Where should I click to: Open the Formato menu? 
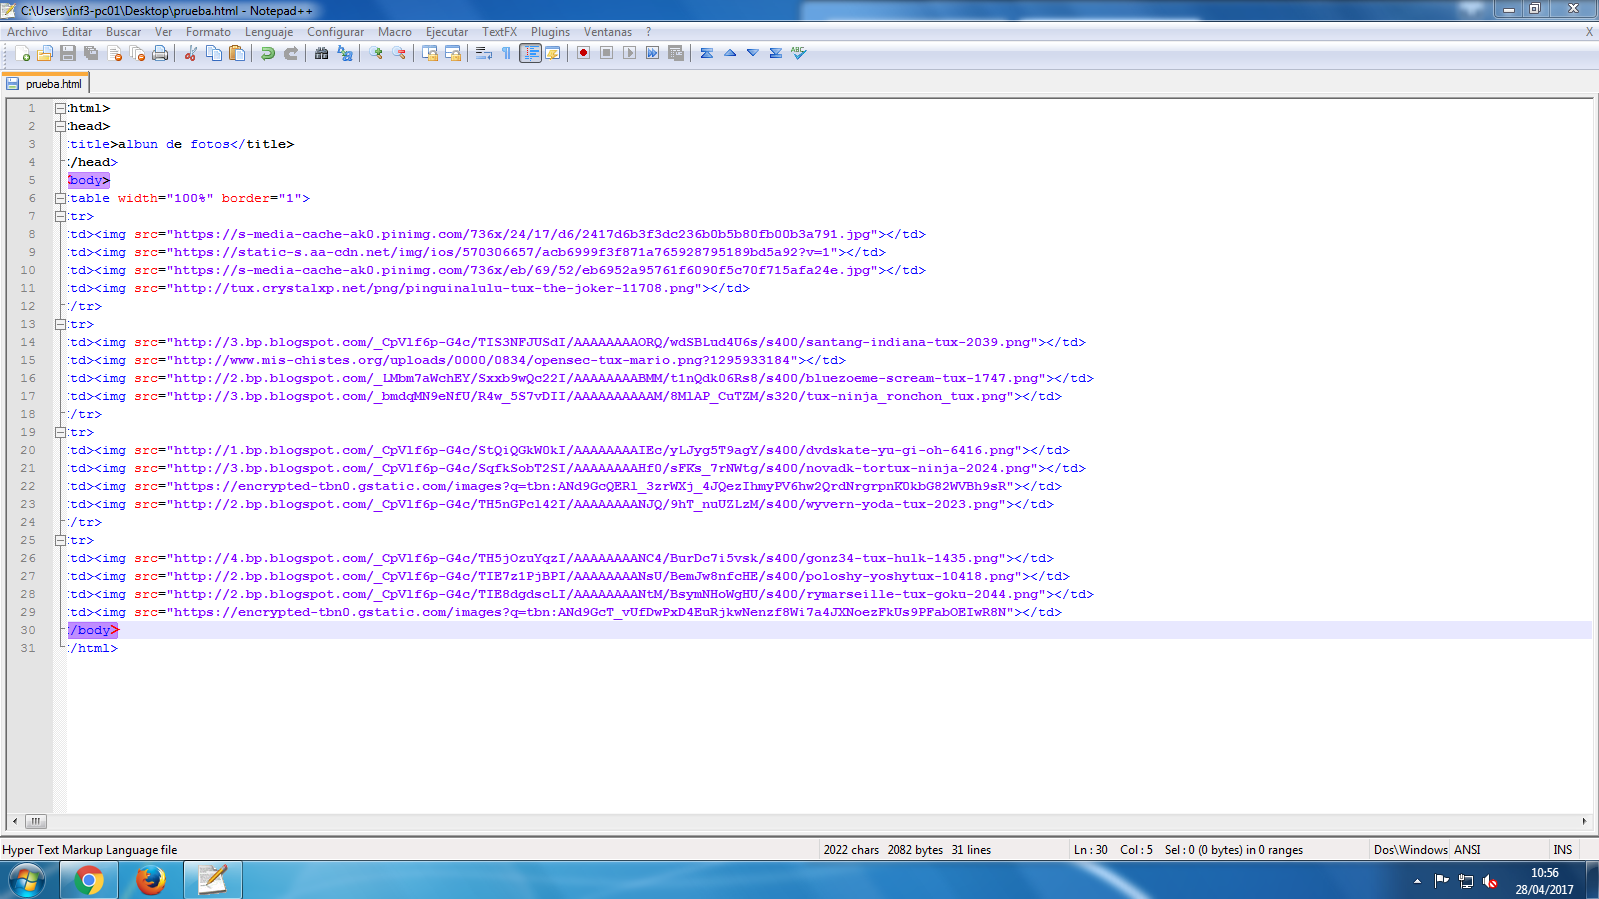tap(208, 32)
